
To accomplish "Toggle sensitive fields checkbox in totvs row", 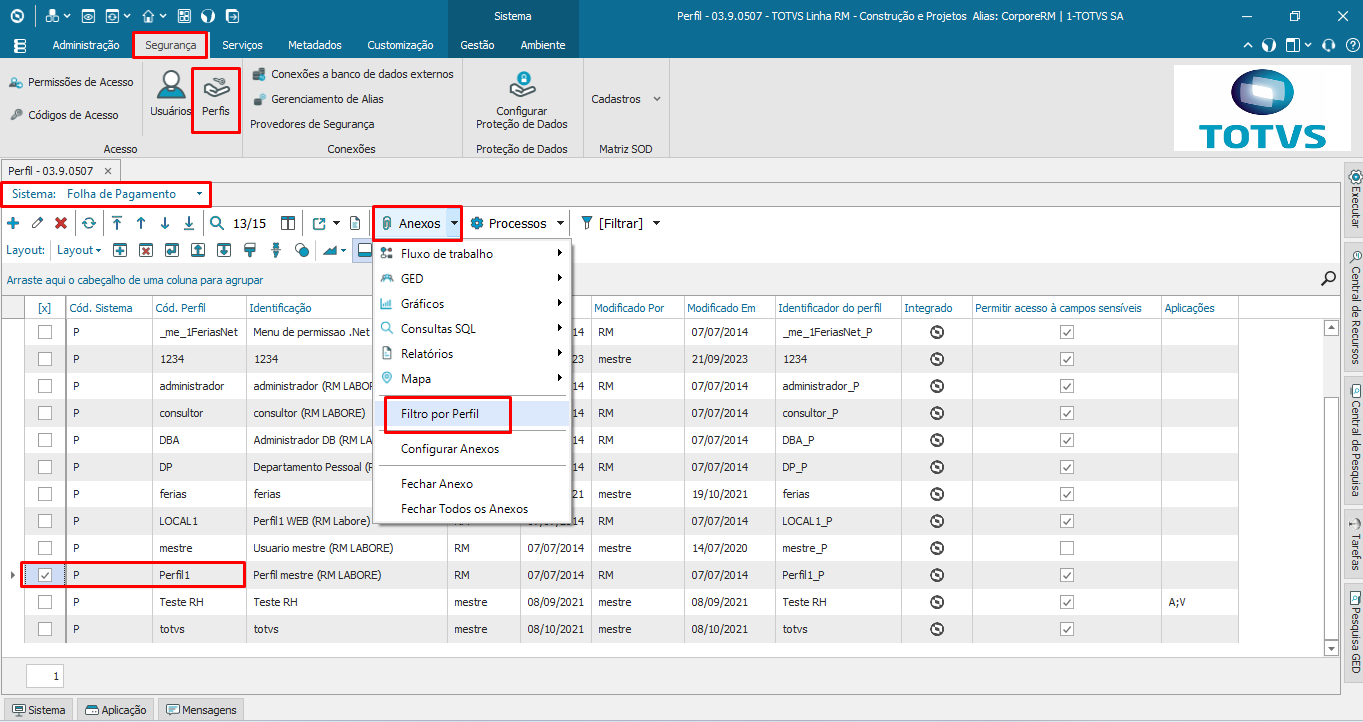I will click(1067, 629).
